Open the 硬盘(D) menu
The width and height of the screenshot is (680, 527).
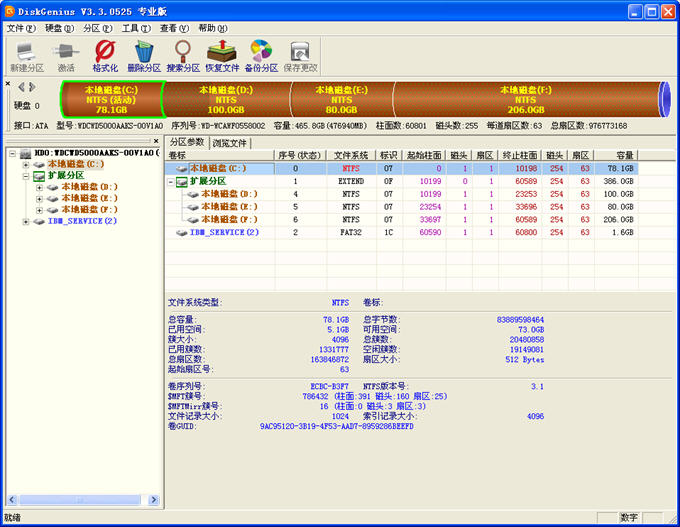(58, 28)
